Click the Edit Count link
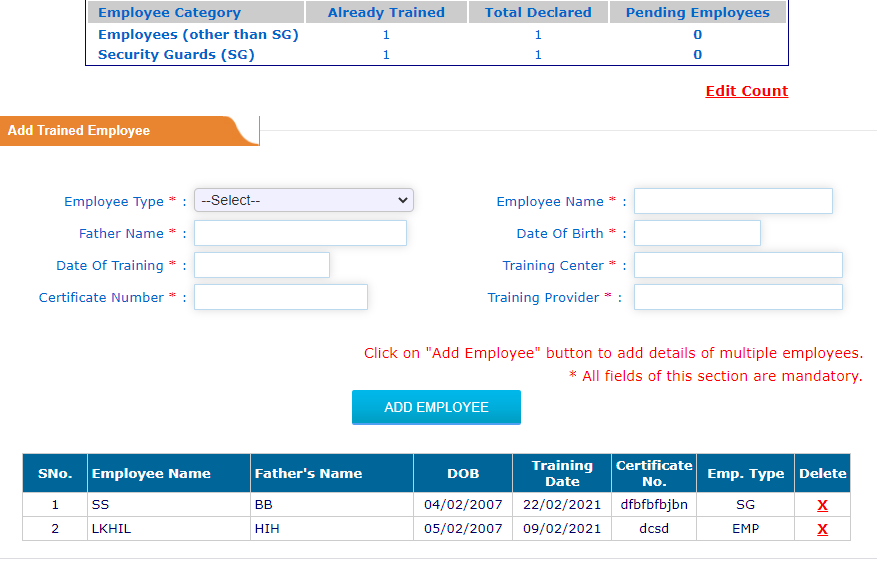 746,91
